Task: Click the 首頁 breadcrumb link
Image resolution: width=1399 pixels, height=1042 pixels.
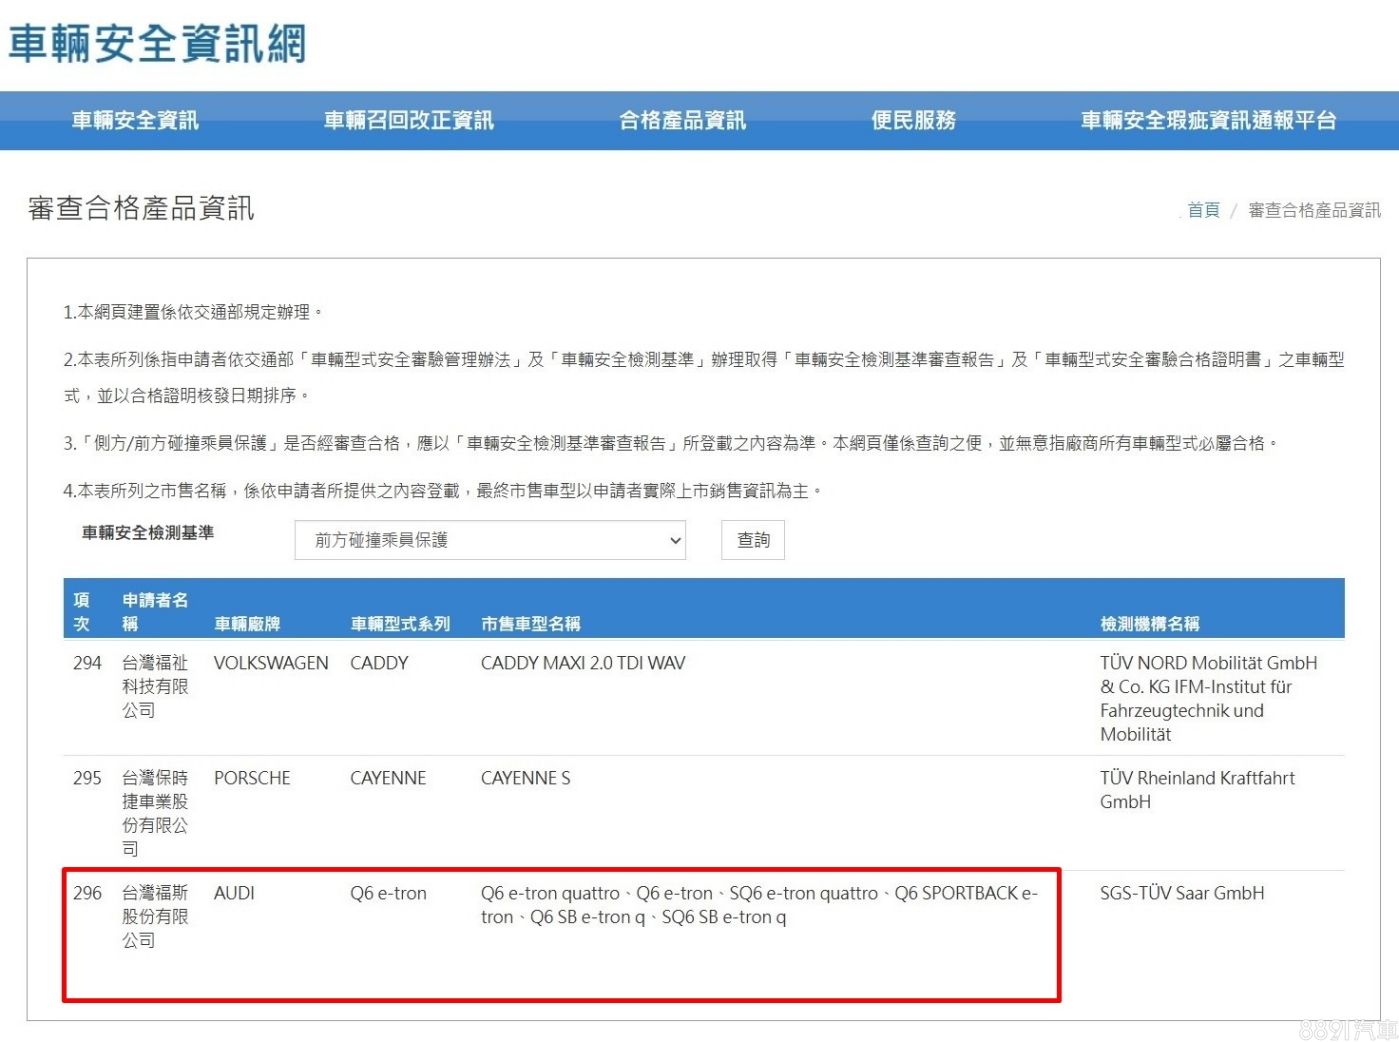Action: (1203, 210)
